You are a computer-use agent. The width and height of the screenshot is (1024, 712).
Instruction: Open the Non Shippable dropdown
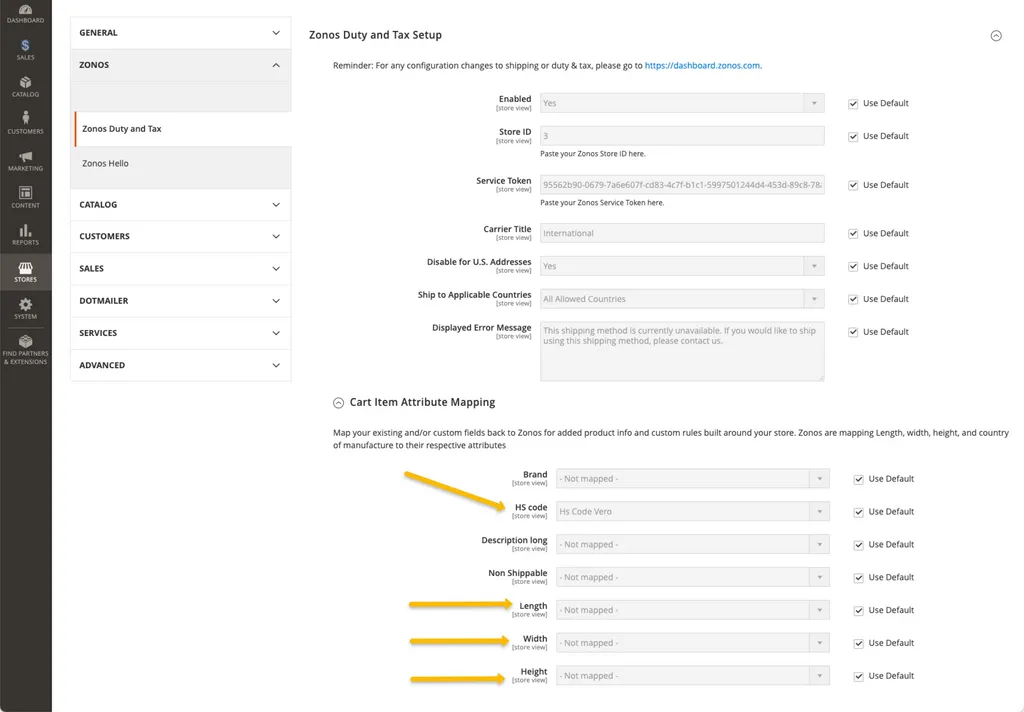(x=692, y=577)
